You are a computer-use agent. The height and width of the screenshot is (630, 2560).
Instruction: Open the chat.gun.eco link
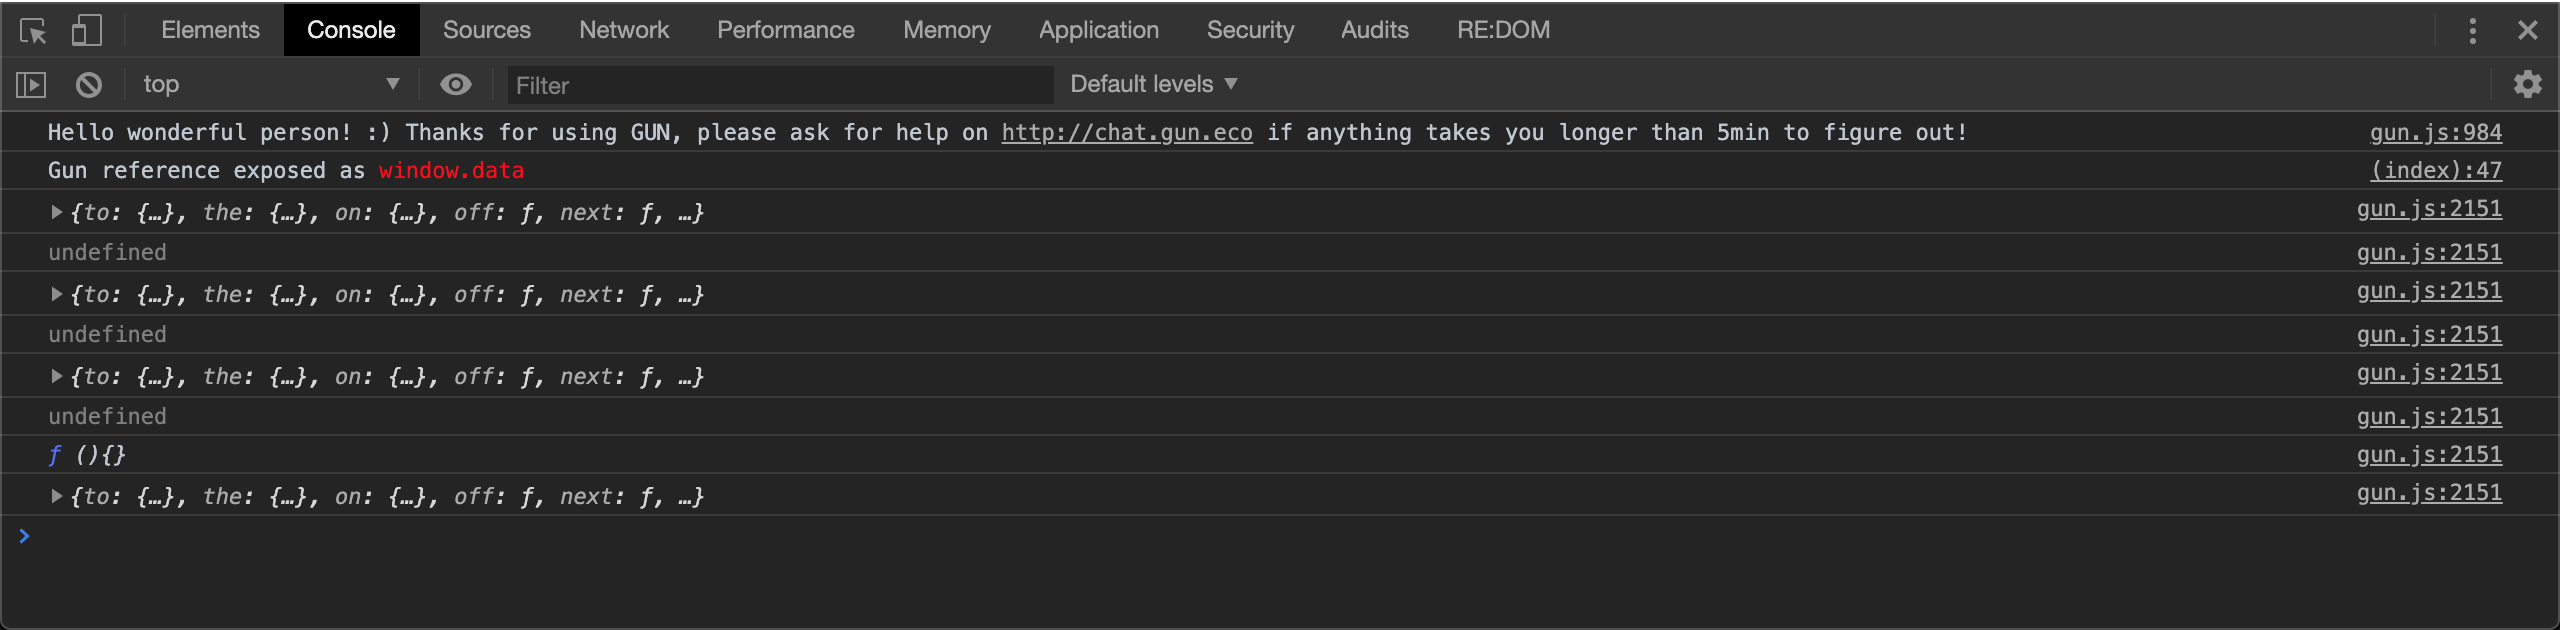[x=1127, y=133]
